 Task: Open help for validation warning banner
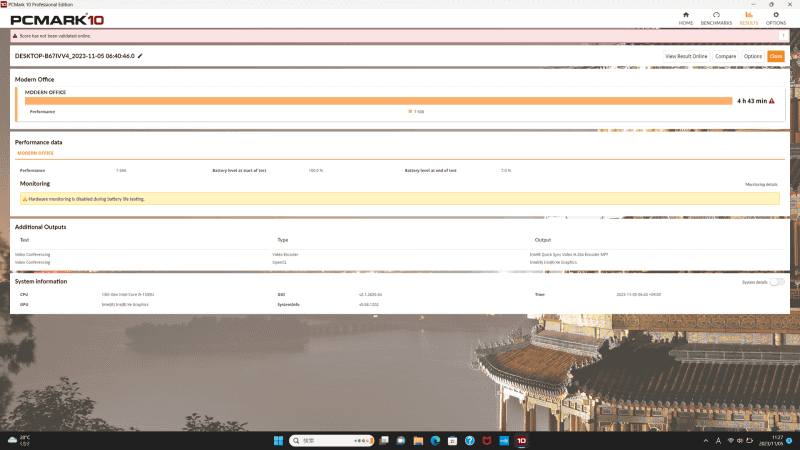pyautogui.click(x=783, y=36)
